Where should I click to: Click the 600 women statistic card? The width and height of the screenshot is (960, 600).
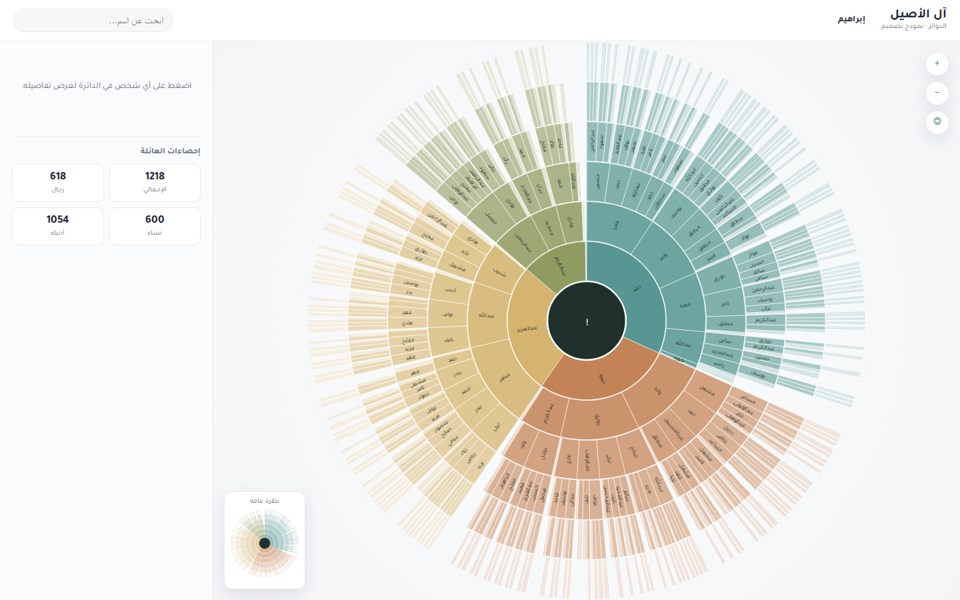tap(155, 226)
